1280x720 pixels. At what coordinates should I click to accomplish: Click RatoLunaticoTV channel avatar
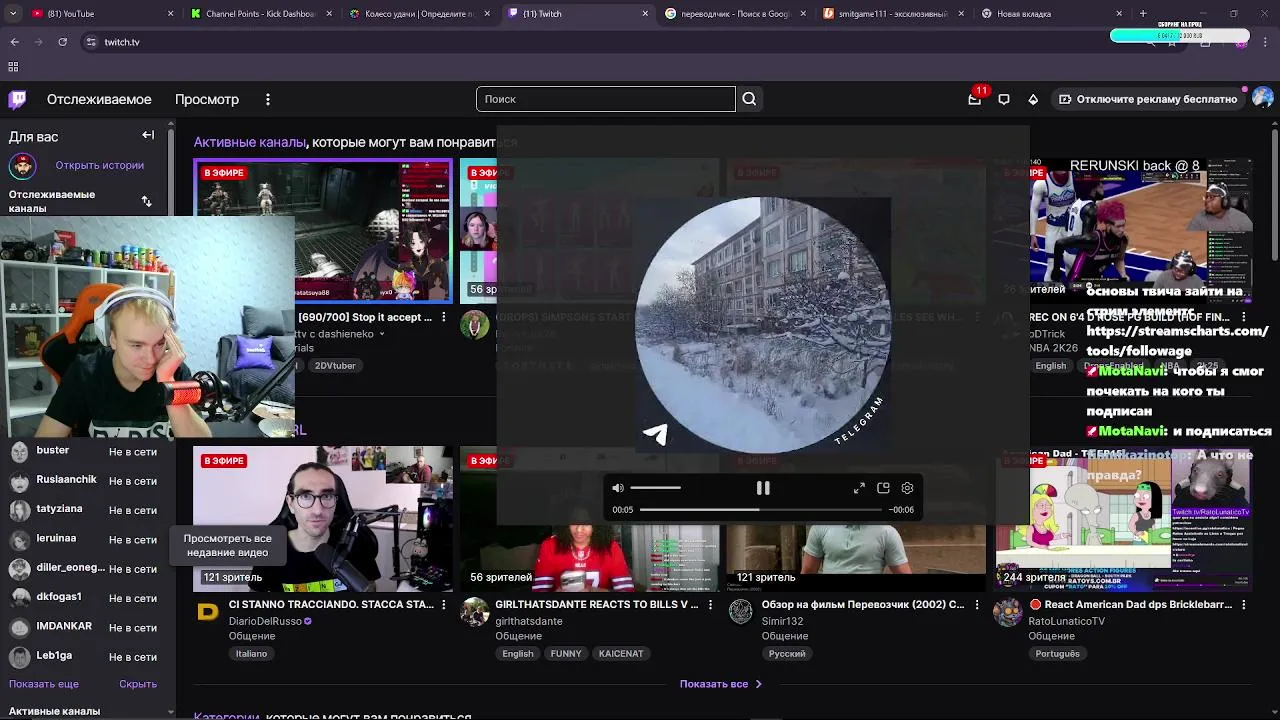(1008, 612)
